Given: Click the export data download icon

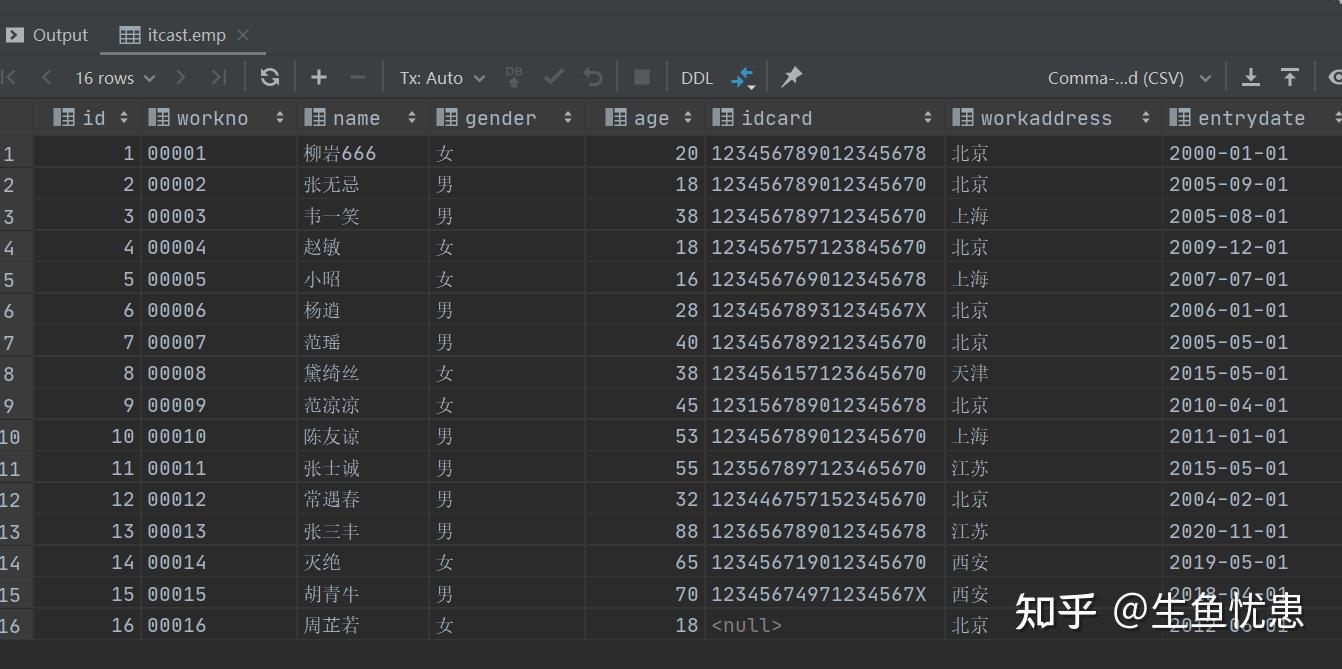Looking at the screenshot, I should [x=1250, y=77].
